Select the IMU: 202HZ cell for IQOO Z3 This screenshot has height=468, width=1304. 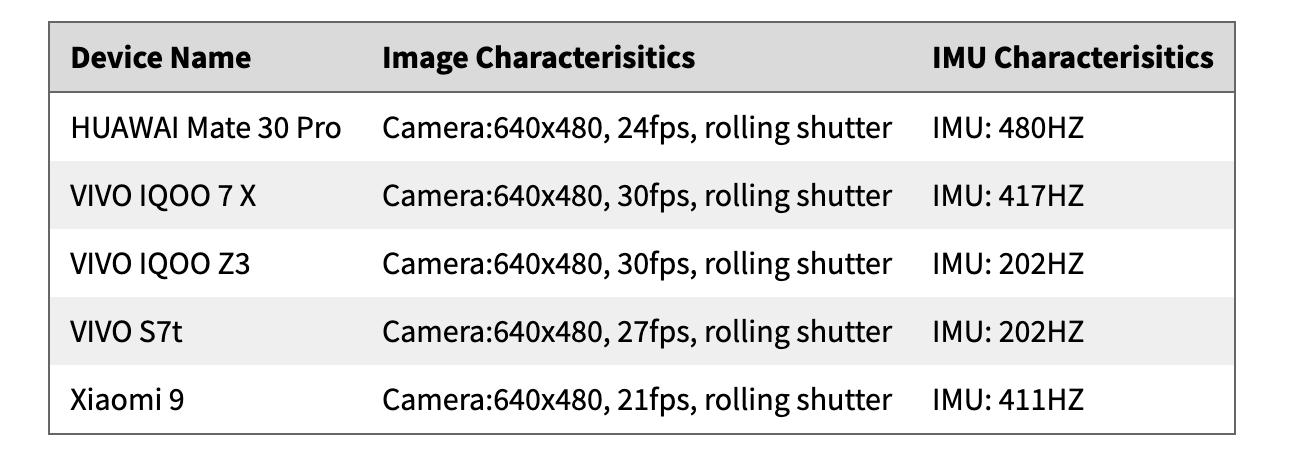tap(1008, 264)
